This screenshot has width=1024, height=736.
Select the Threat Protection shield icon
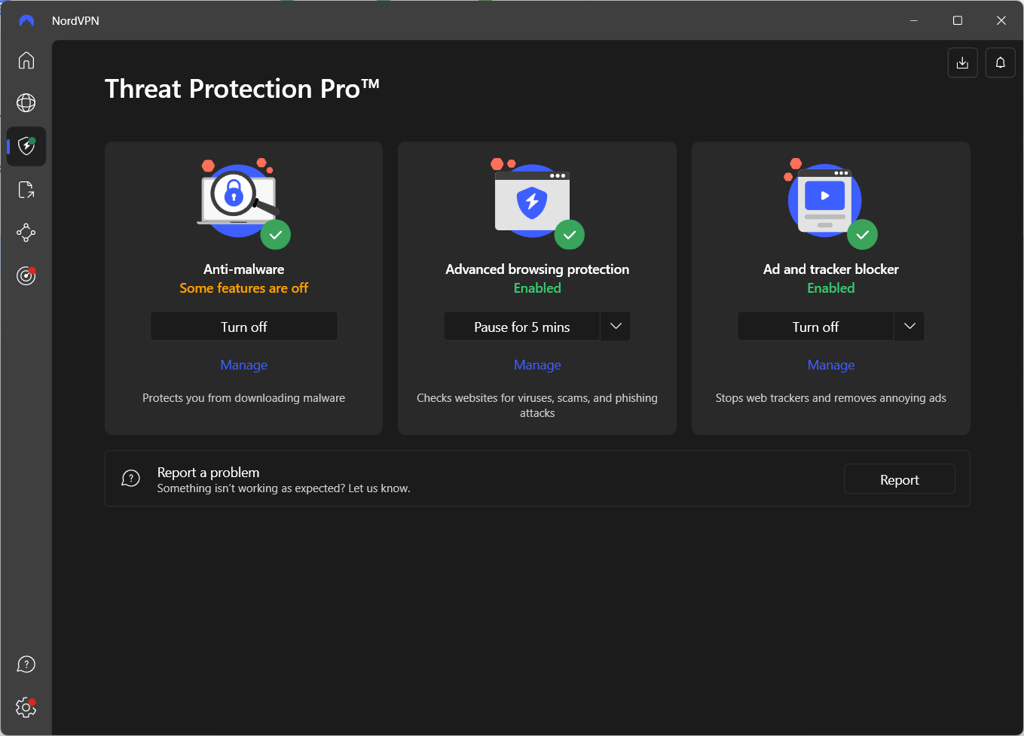click(x=26, y=146)
